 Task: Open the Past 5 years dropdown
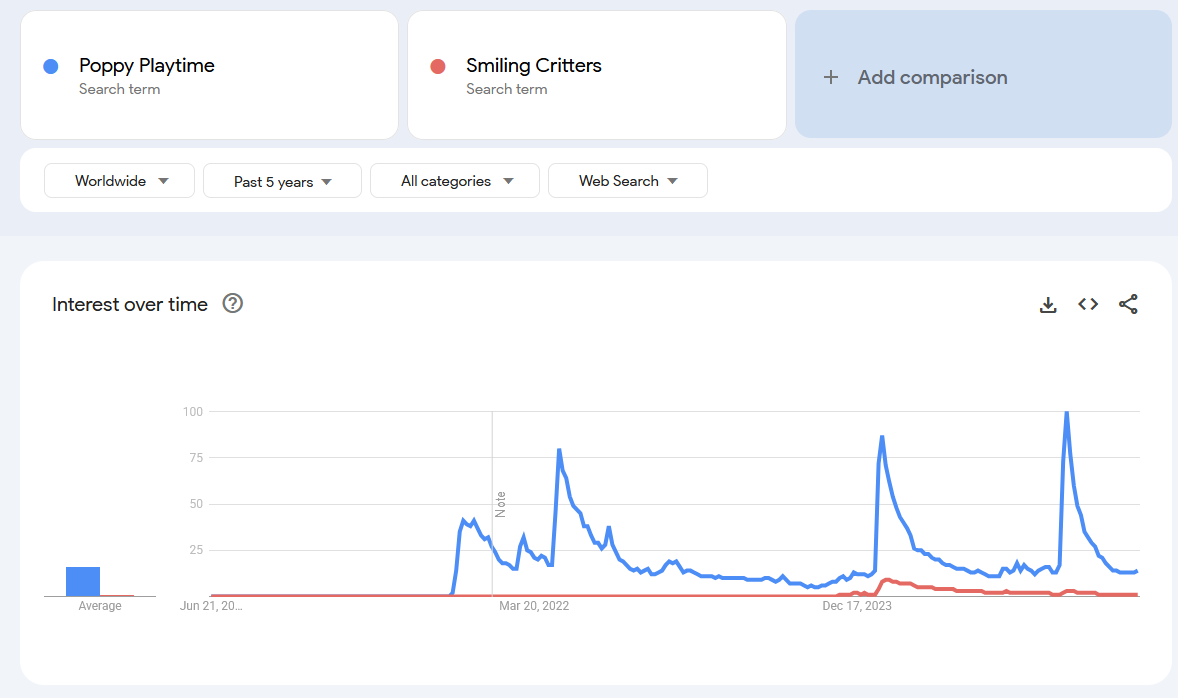(x=282, y=181)
